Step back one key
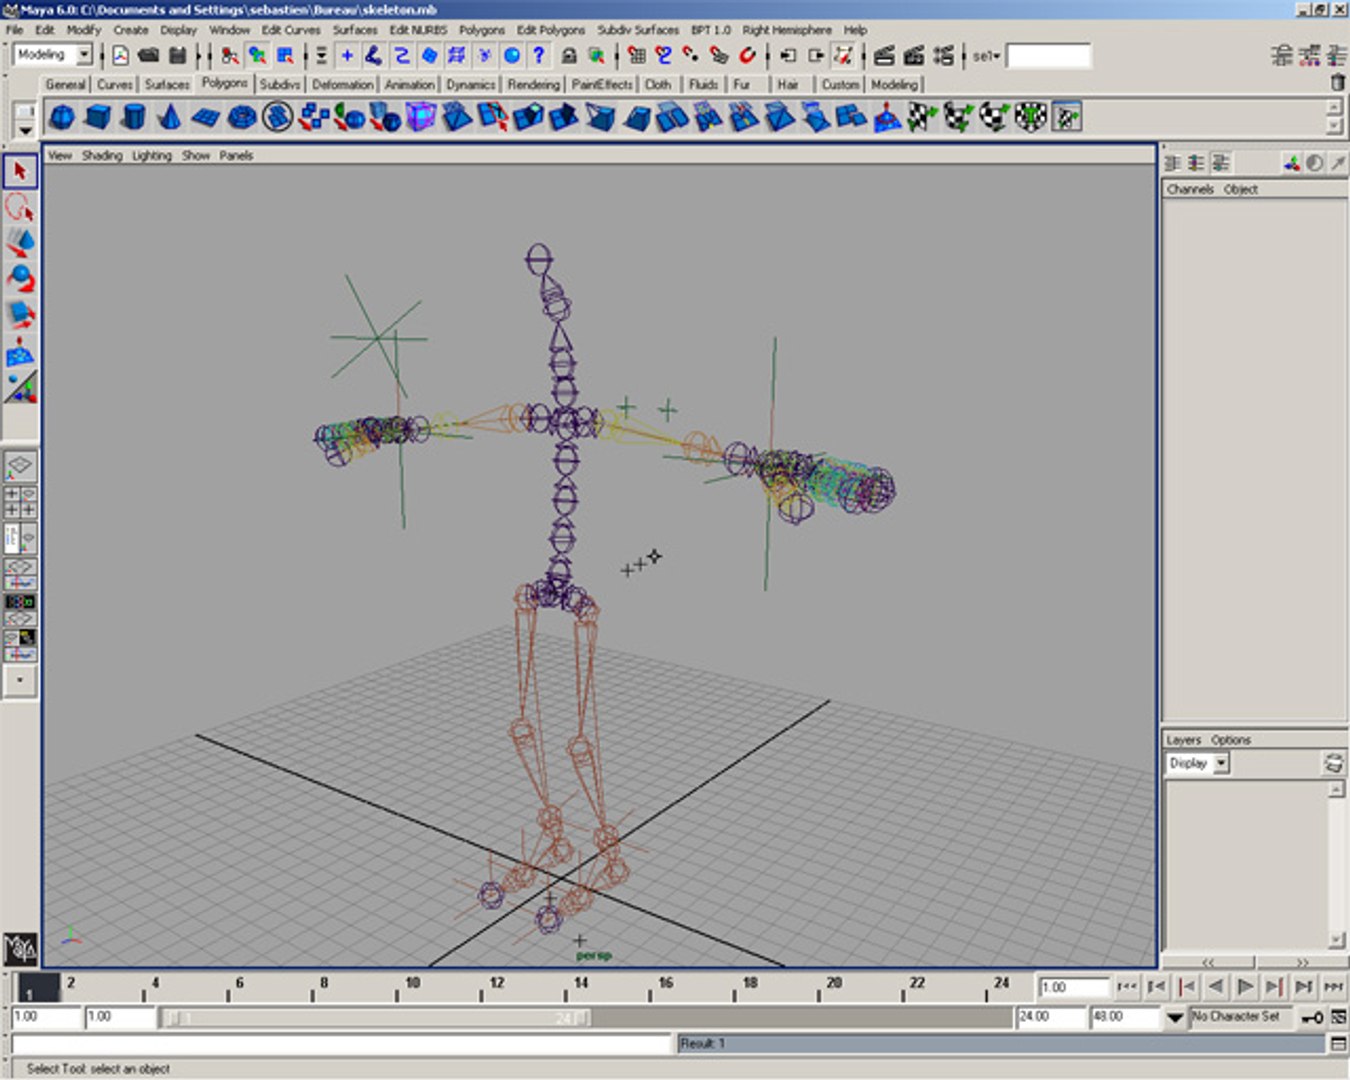Screen dimensions: 1350x1080 point(1186,987)
